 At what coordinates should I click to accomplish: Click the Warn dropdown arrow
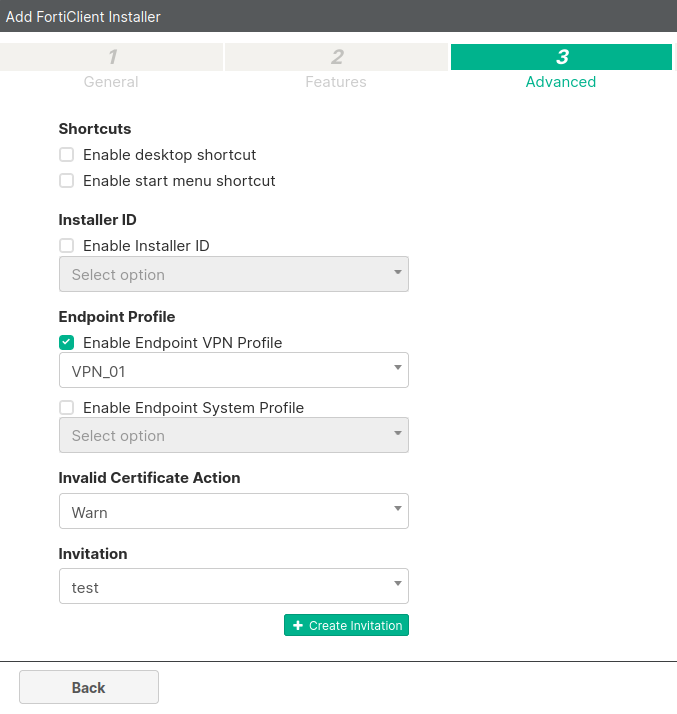[x=397, y=511]
